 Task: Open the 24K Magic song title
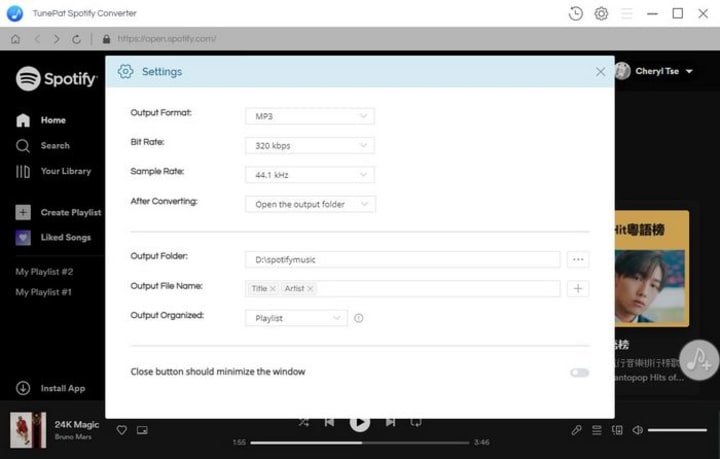77,425
